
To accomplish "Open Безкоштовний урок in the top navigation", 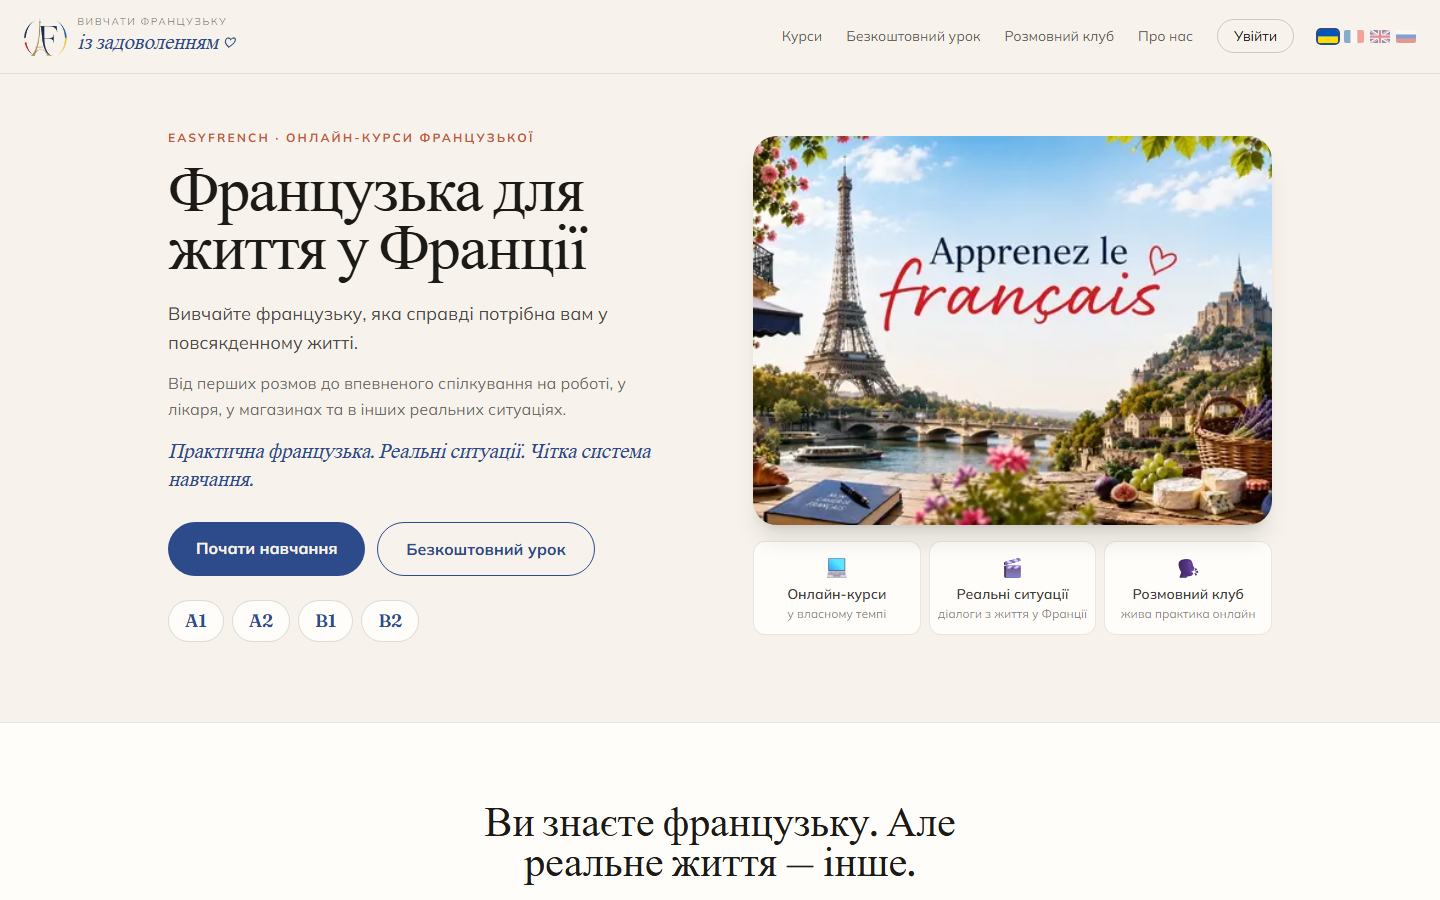I will 913,36.
